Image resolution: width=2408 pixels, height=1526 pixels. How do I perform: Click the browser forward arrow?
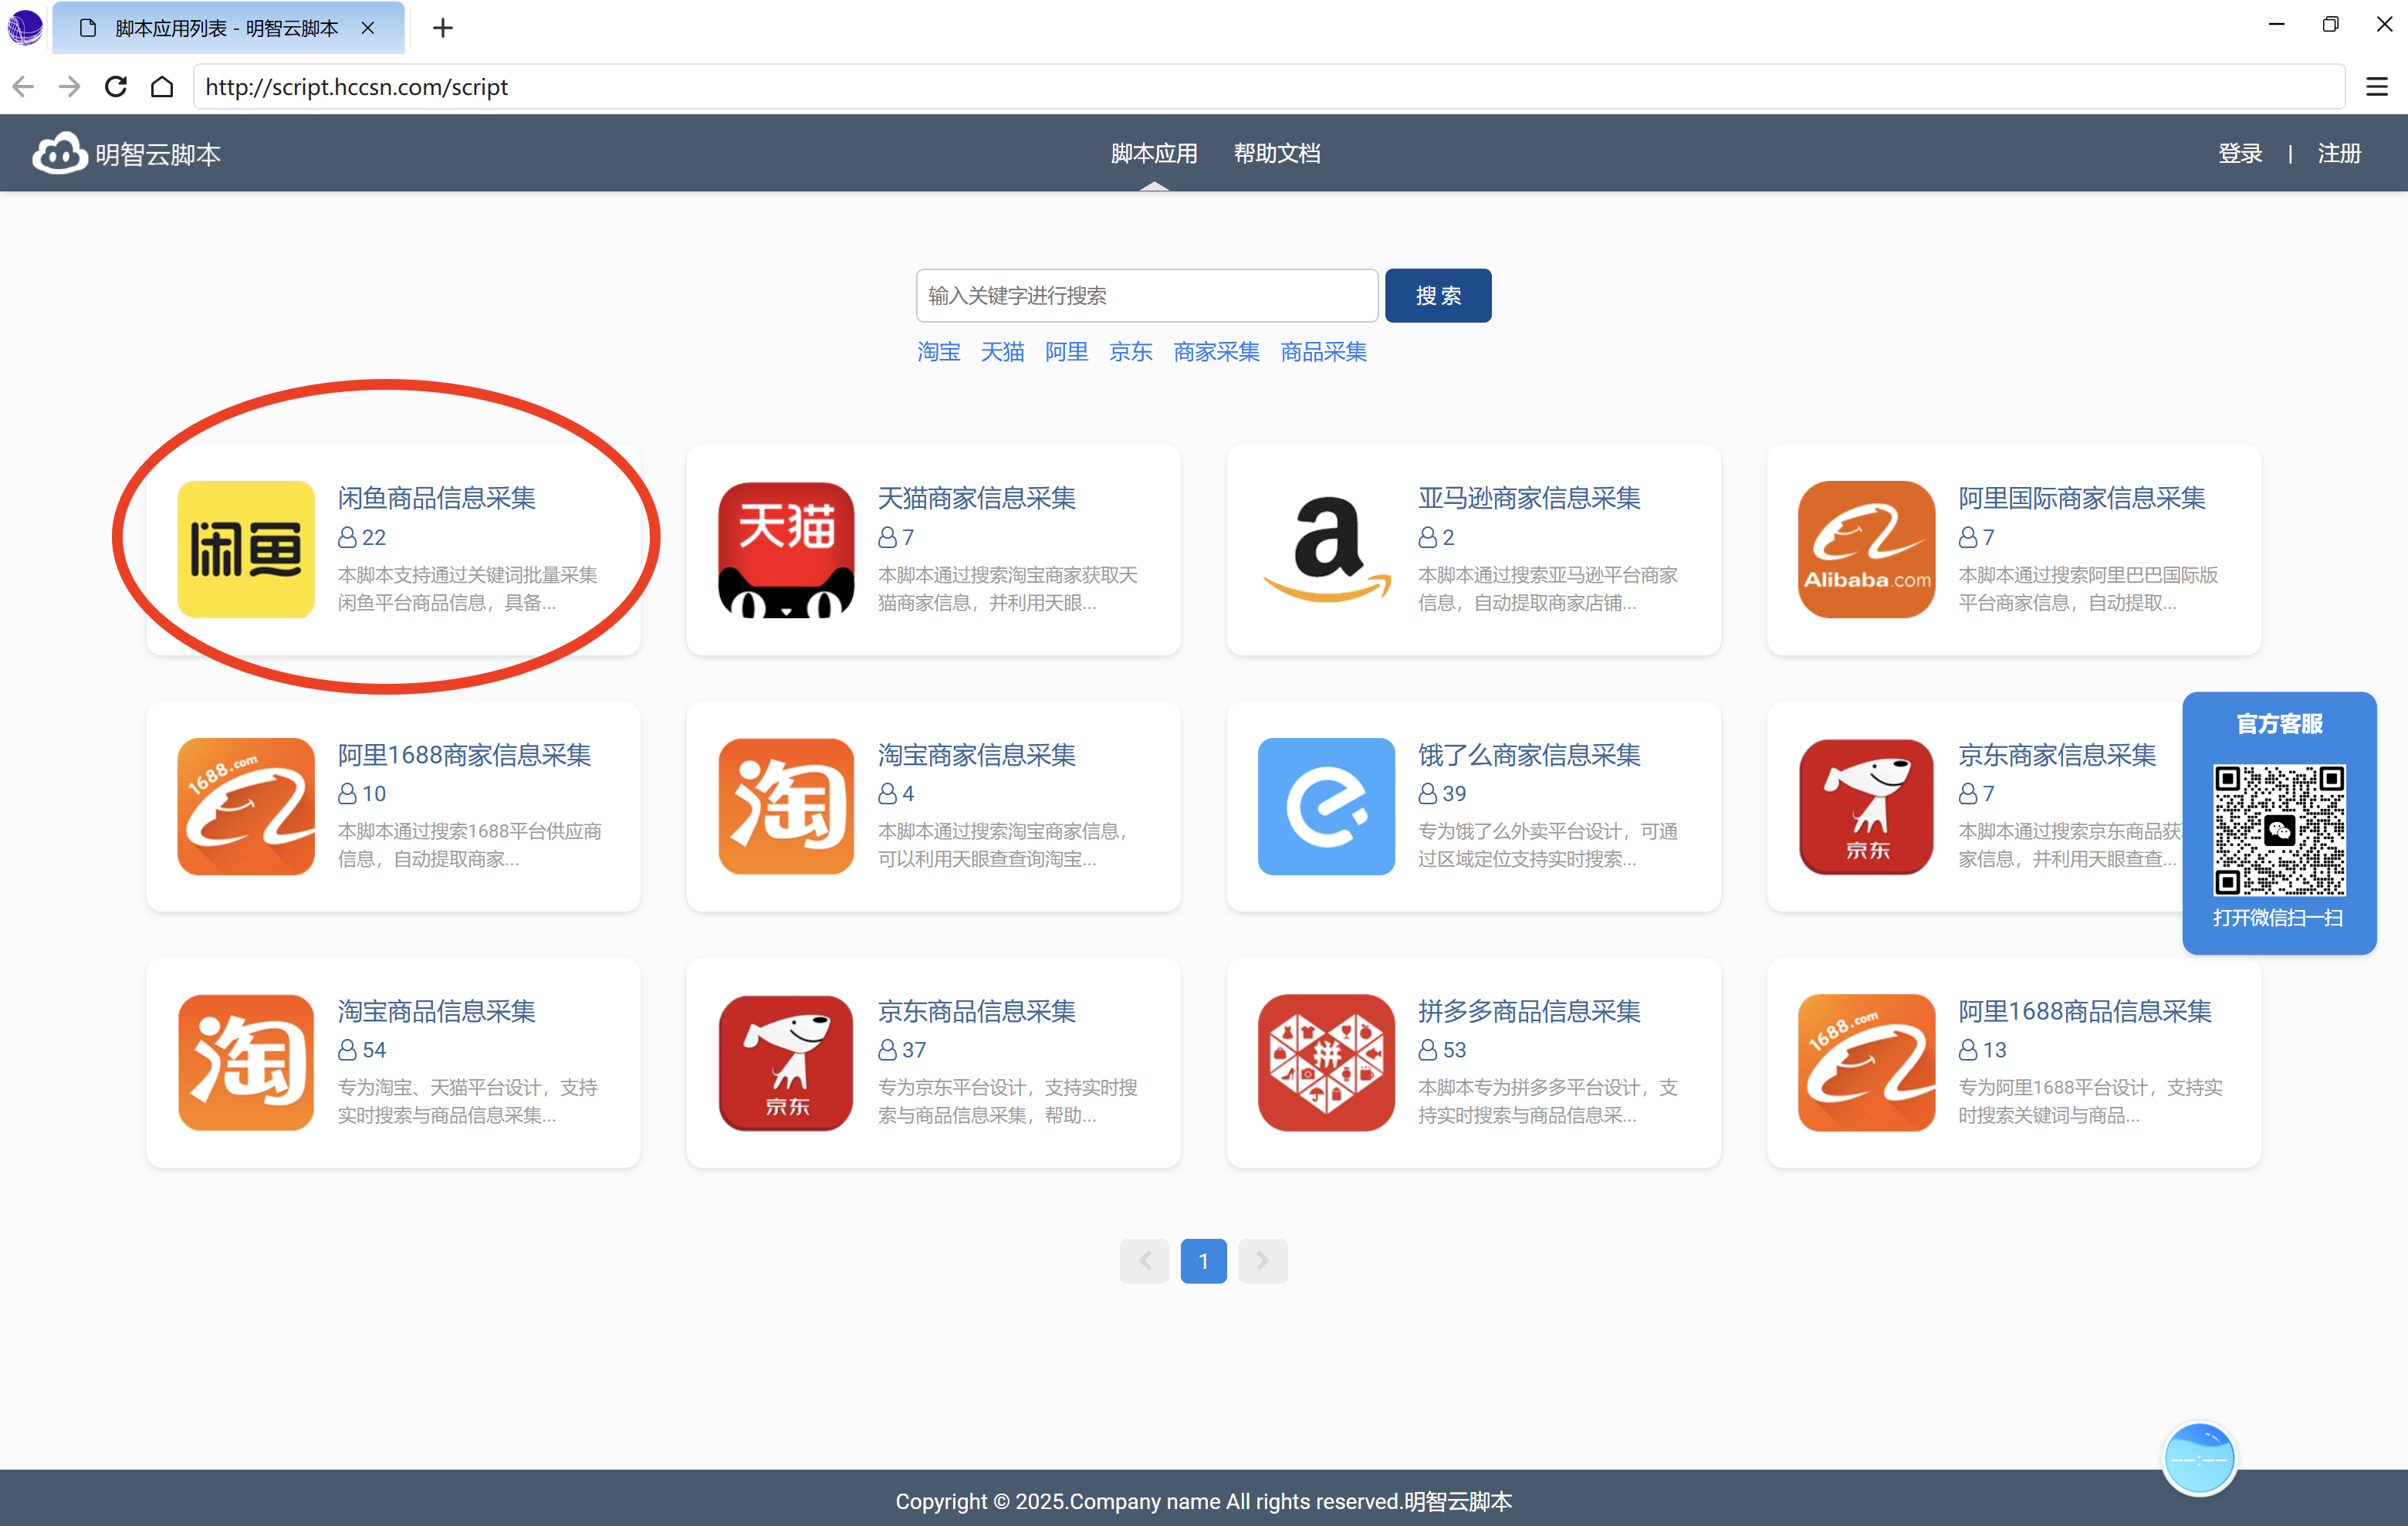tap(69, 87)
